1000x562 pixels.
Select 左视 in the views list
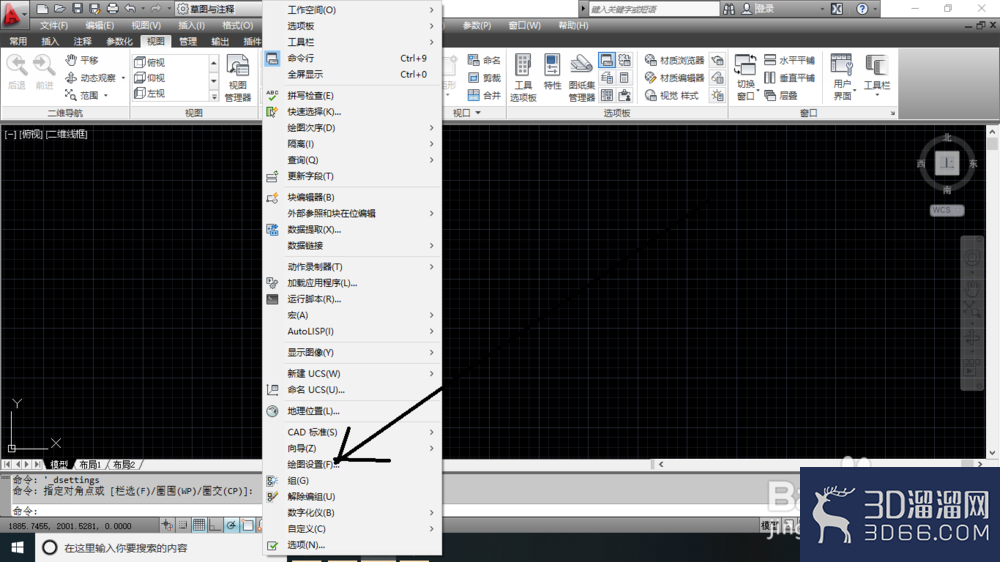(x=151, y=93)
